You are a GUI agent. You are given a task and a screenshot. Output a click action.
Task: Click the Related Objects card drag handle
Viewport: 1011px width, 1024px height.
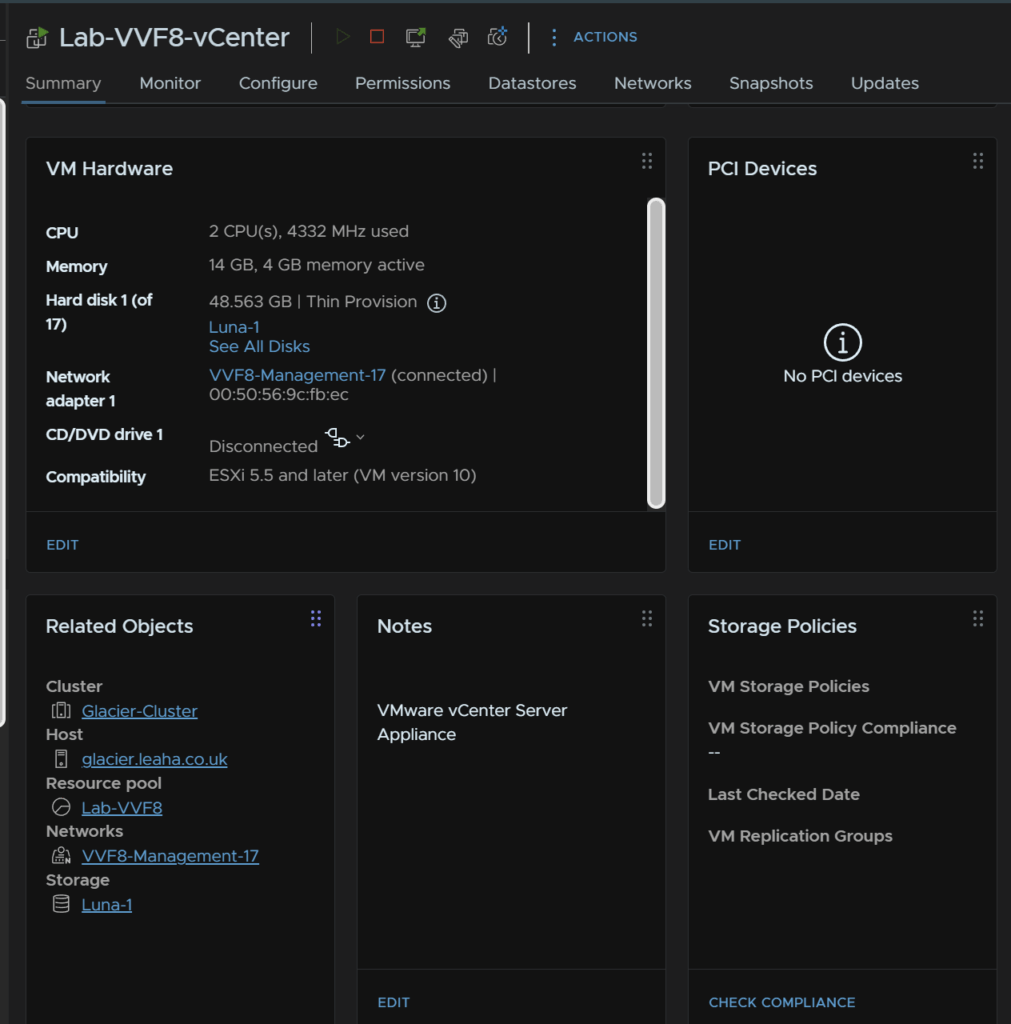pyautogui.click(x=315, y=618)
